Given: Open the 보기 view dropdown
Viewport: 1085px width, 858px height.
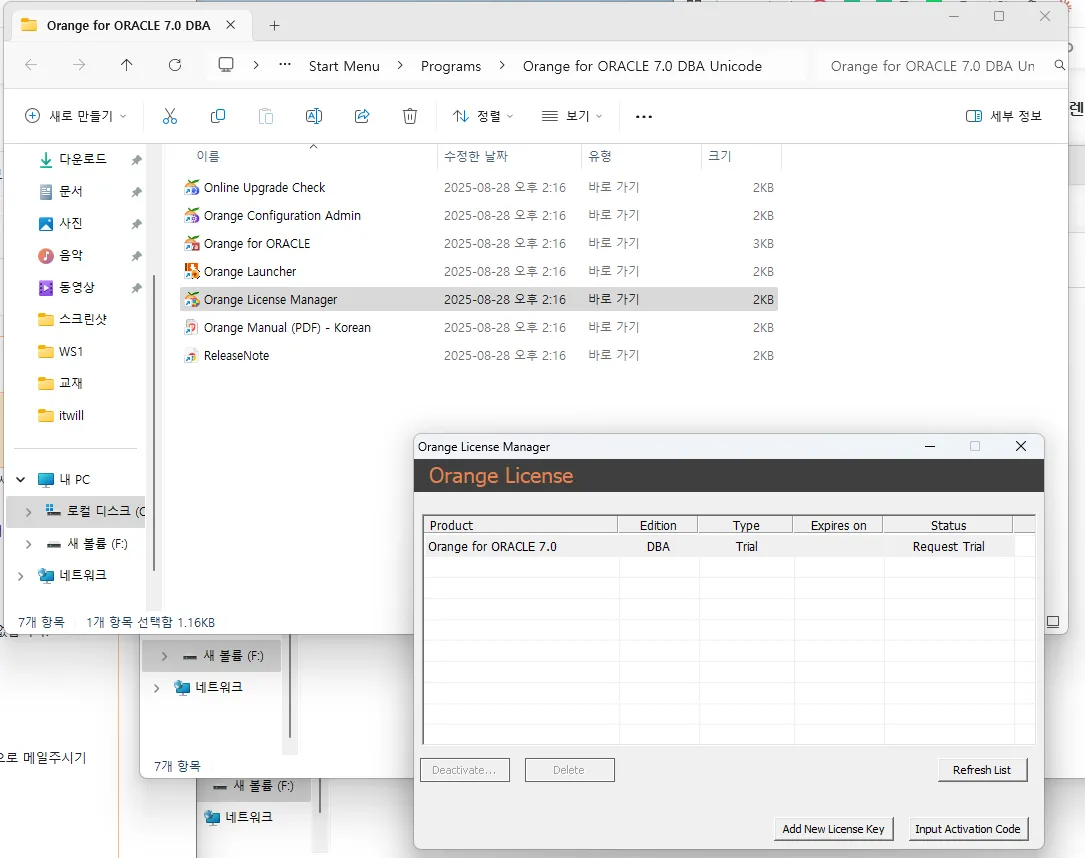Looking at the screenshot, I should click(572, 116).
